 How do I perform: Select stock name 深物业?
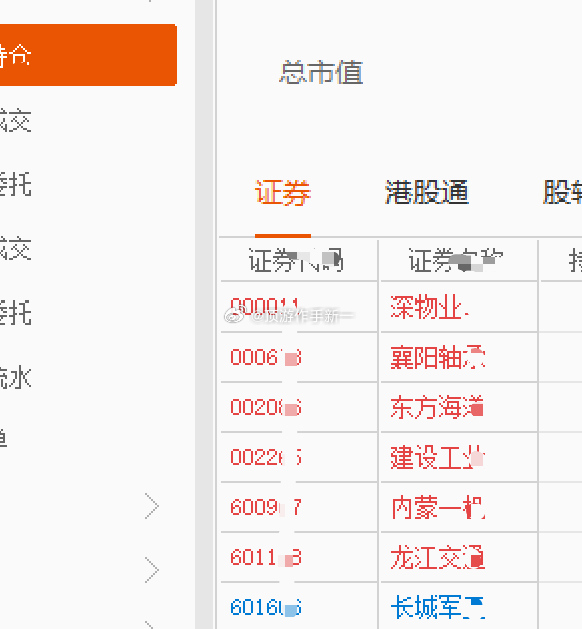(x=429, y=307)
